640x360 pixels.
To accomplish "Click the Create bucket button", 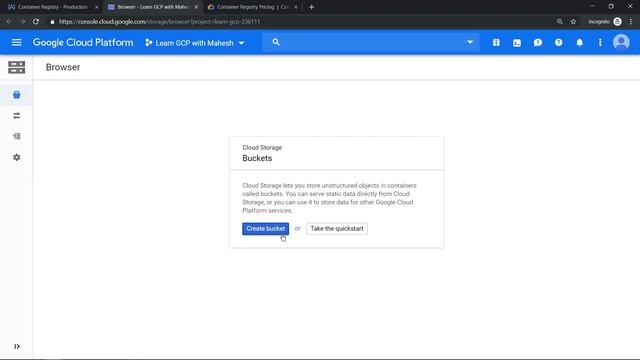I will (265, 229).
